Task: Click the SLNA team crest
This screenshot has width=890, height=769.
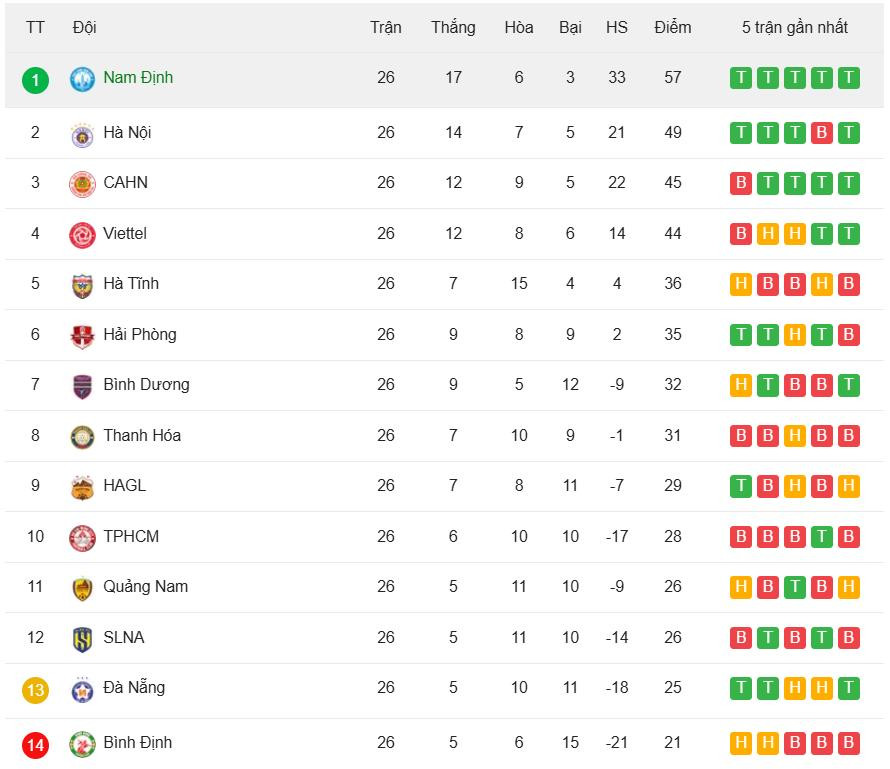Action: [x=82, y=639]
